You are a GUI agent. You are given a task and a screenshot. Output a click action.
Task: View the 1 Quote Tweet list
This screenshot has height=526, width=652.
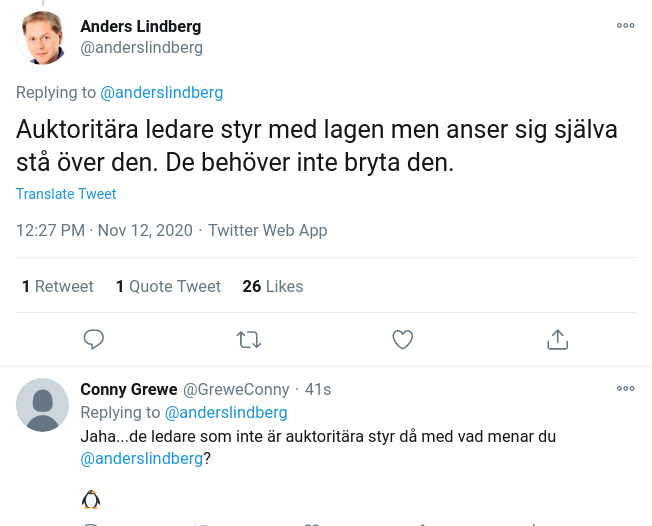168,286
